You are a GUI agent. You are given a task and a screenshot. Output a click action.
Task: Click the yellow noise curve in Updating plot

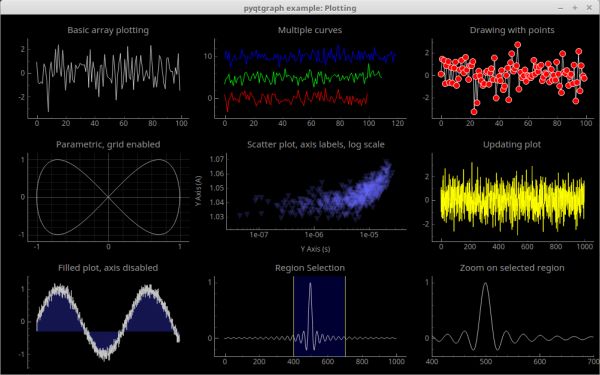coord(513,199)
